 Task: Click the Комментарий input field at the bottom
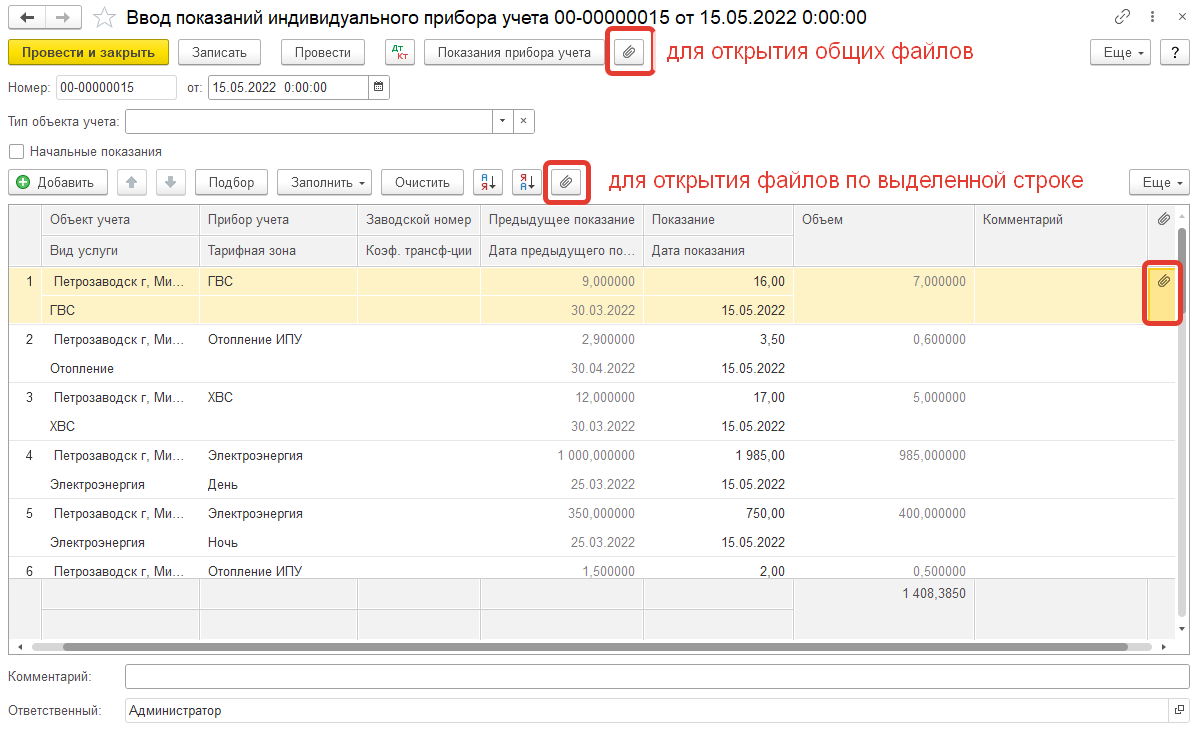pyautogui.click(x=656, y=677)
